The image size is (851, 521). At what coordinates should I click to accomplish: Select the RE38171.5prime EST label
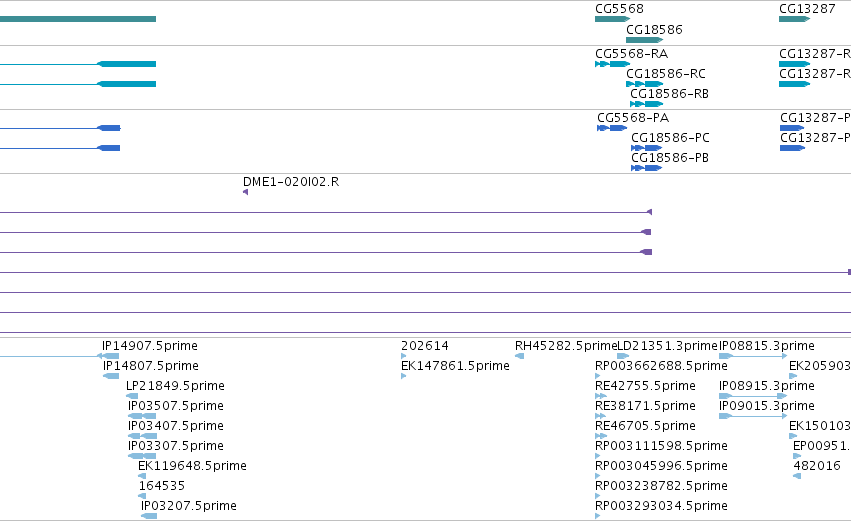645,406
